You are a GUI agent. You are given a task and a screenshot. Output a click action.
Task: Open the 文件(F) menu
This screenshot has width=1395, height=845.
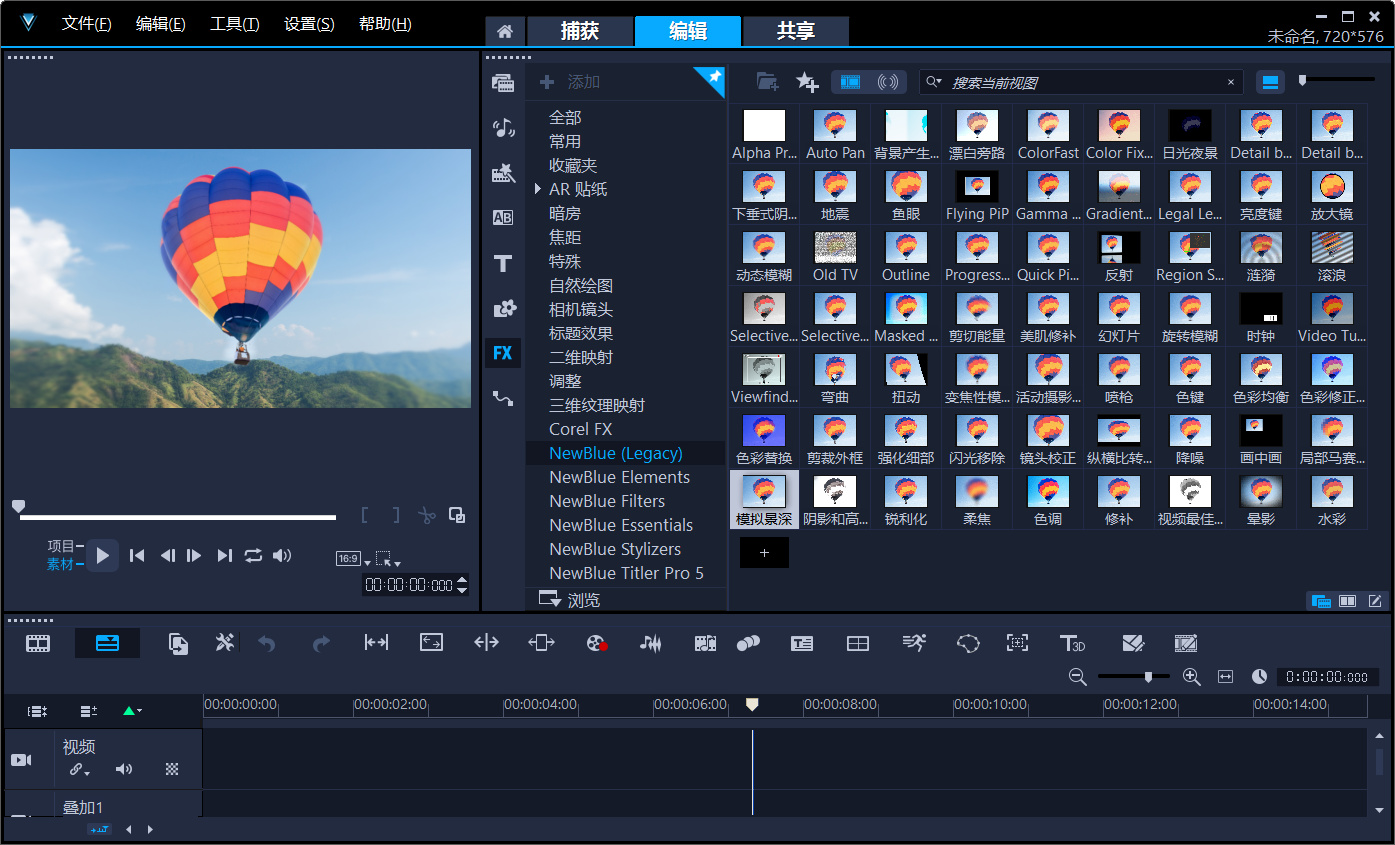tap(86, 24)
